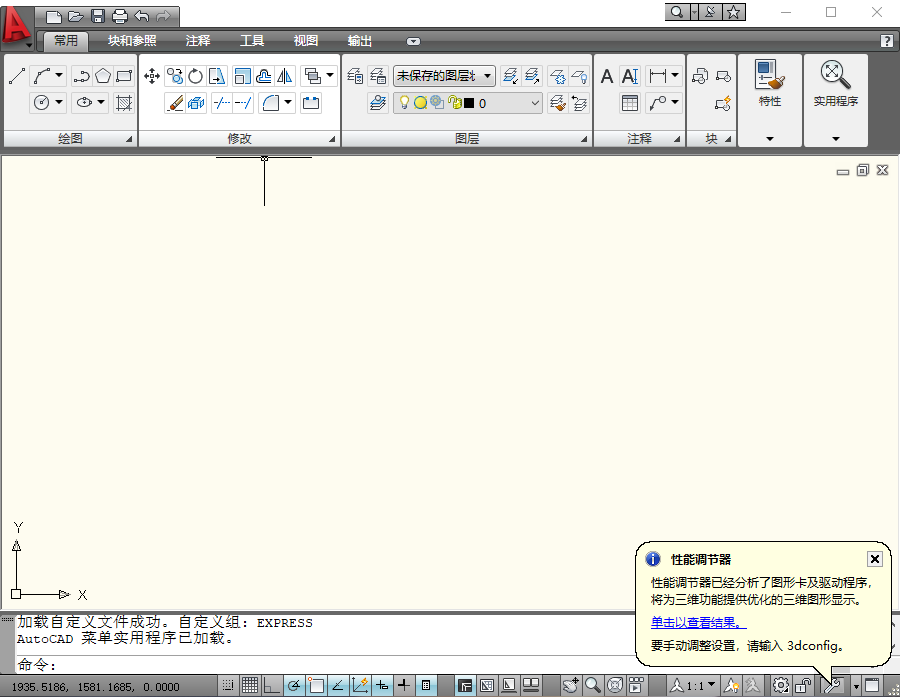Viewport: 900px width, 697px height.
Task: Insert a table from the annotation panel
Action: pyautogui.click(x=630, y=102)
